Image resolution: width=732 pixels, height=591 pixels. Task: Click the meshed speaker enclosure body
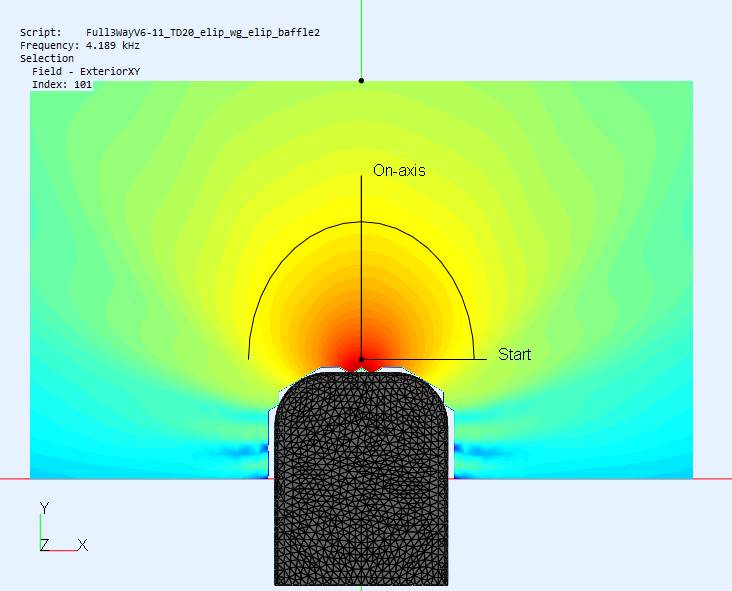tap(361, 478)
